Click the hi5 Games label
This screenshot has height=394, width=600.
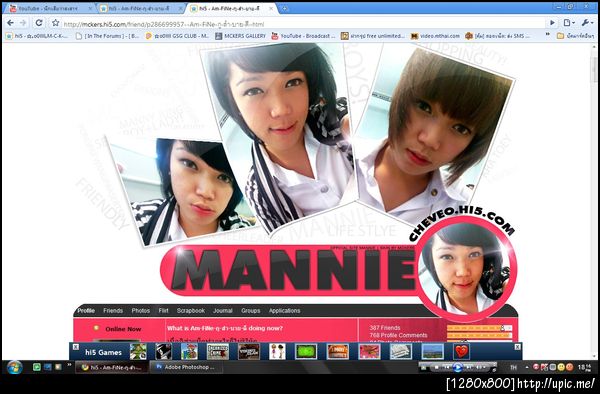[x=103, y=352]
